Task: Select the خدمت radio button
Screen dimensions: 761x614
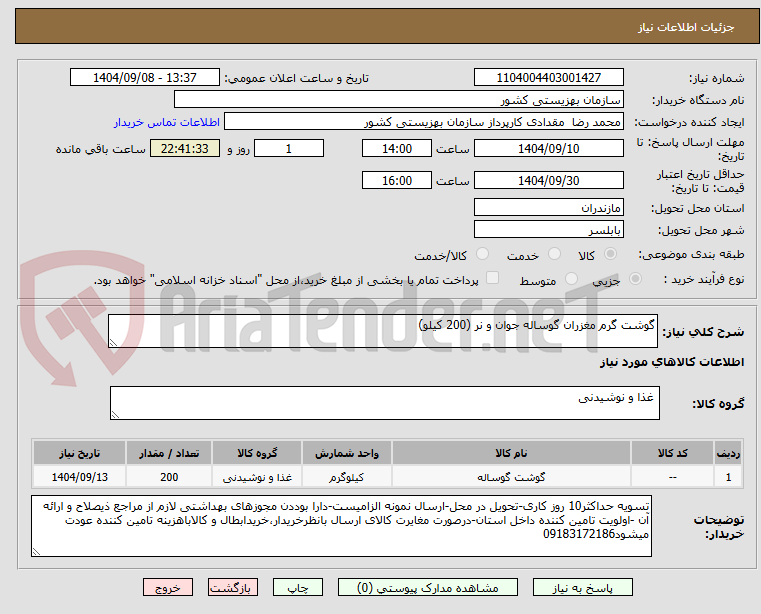Action: pyautogui.click(x=554, y=254)
